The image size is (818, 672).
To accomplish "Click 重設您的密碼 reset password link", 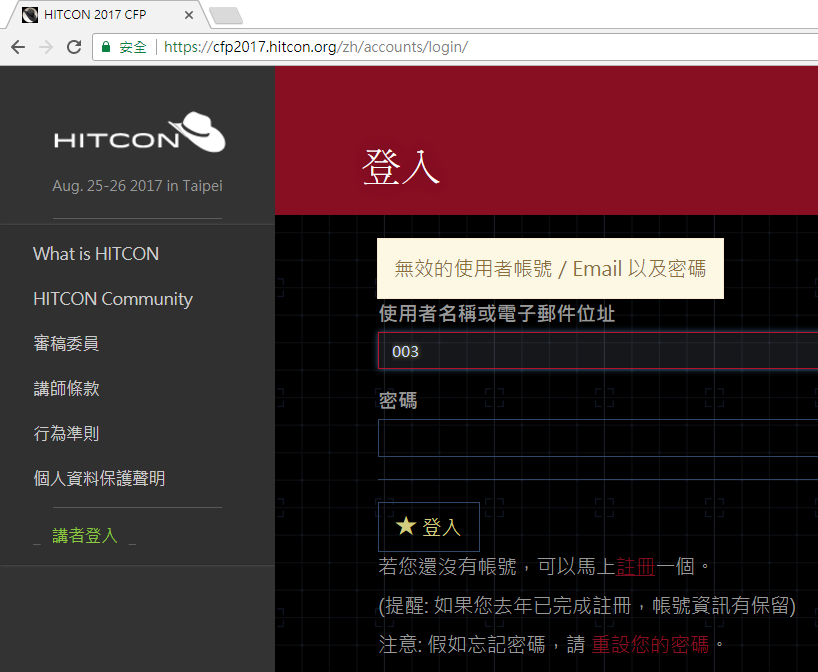I will 650,645.
